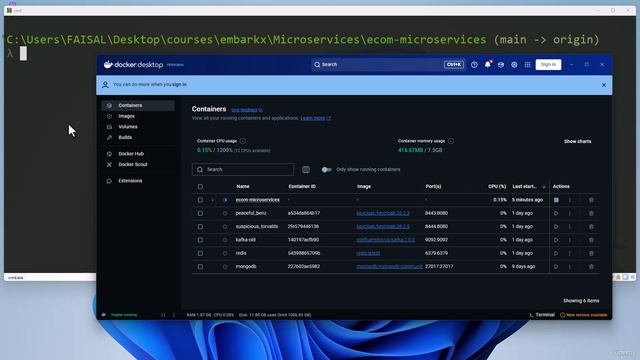Delete the mongodb container
This screenshot has width=640, height=360.
click(x=591, y=267)
